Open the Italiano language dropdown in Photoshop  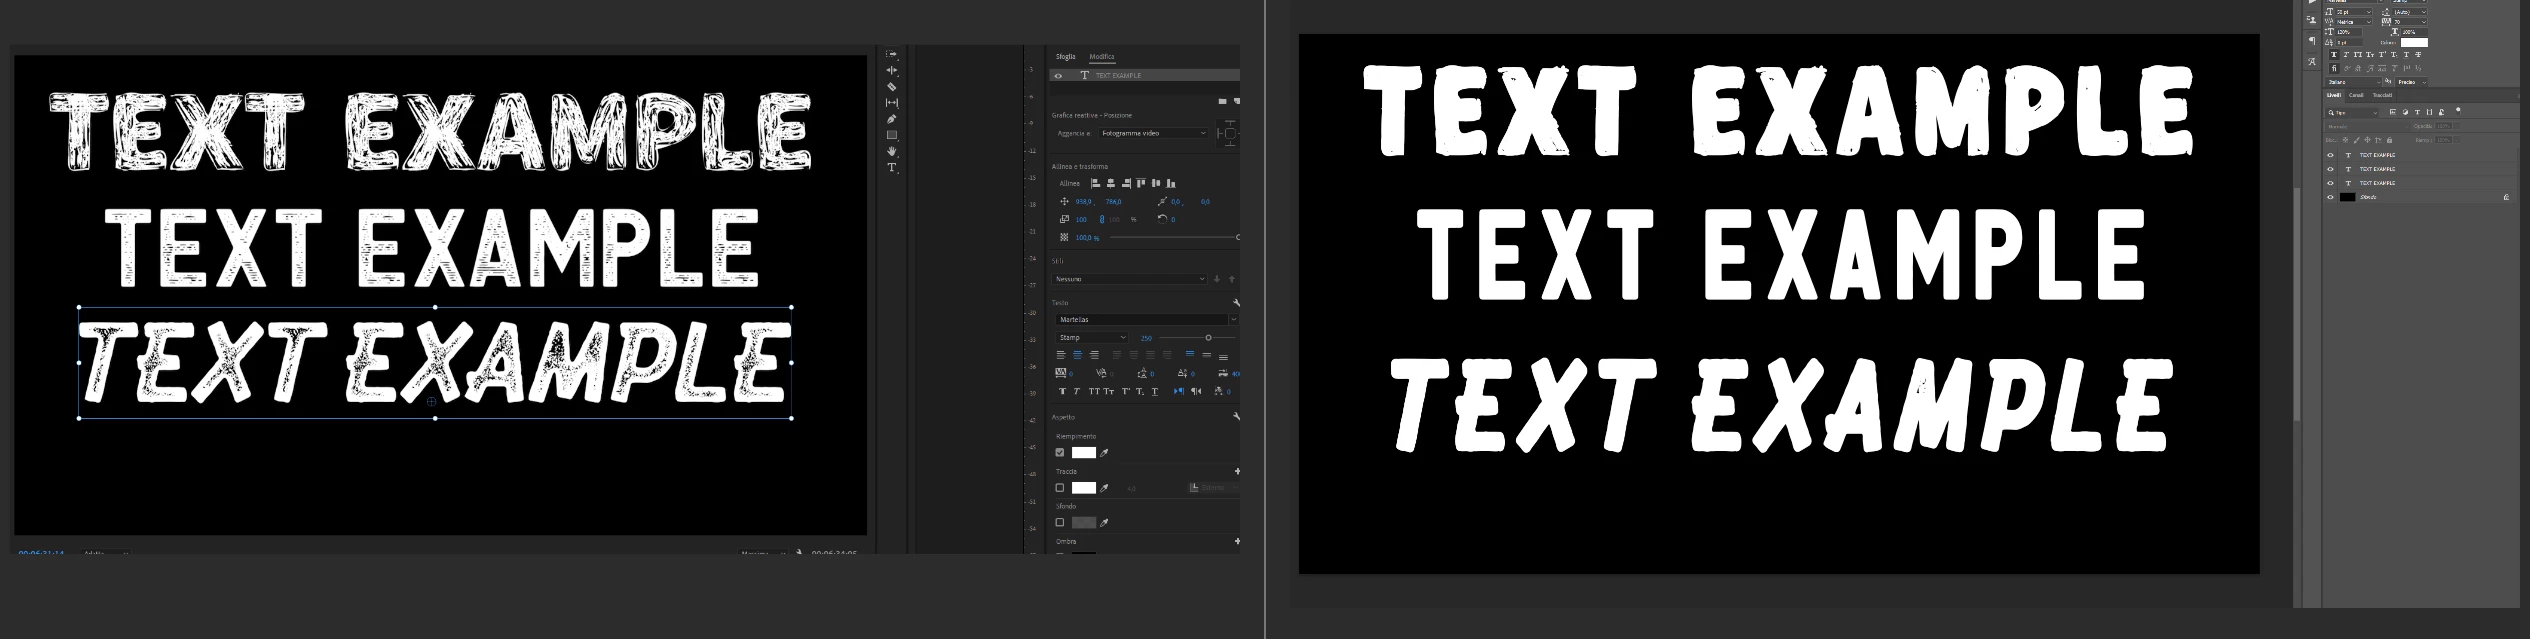(x=2353, y=82)
